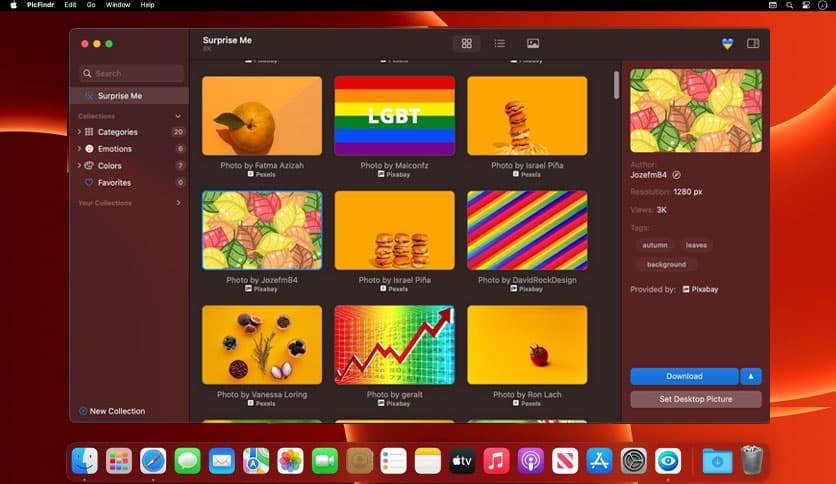Open Mail from the Dock
This screenshot has width=836, height=484.
click(x=222, y=461)
